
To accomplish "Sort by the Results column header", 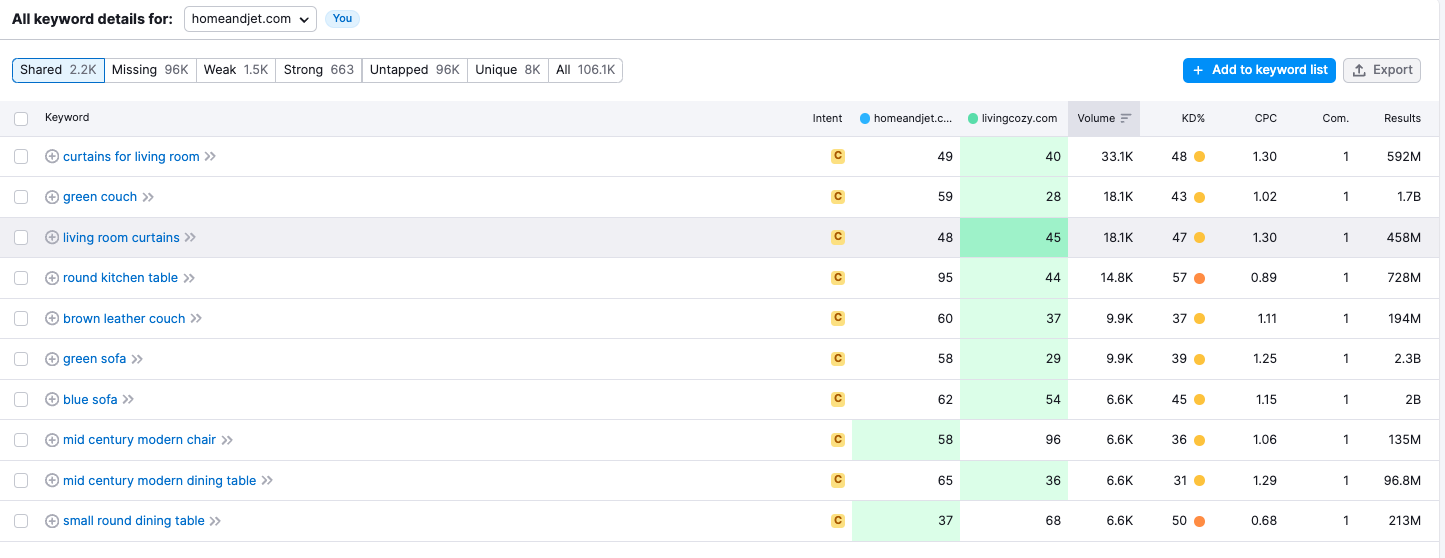I will pyautogui.click(x=1402, y=118).
